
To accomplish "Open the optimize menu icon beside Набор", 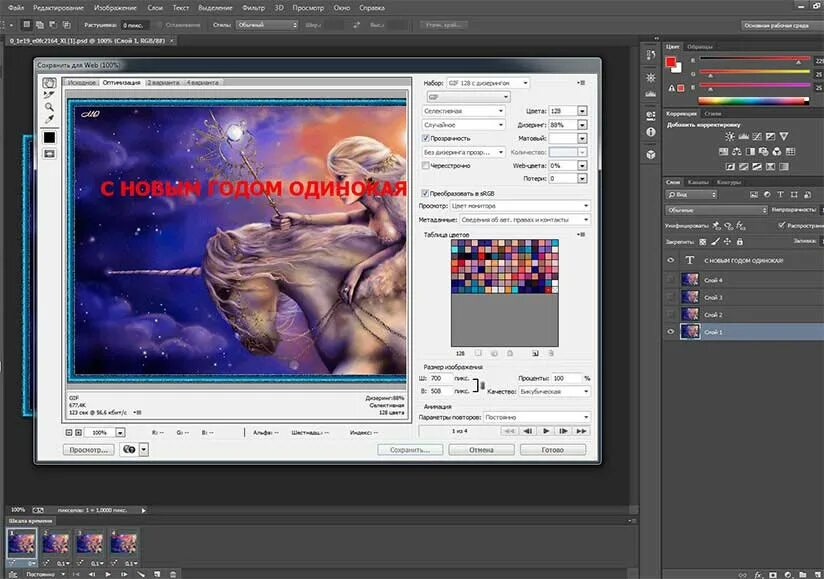I will pyautogui.click(x=581, y=83).
